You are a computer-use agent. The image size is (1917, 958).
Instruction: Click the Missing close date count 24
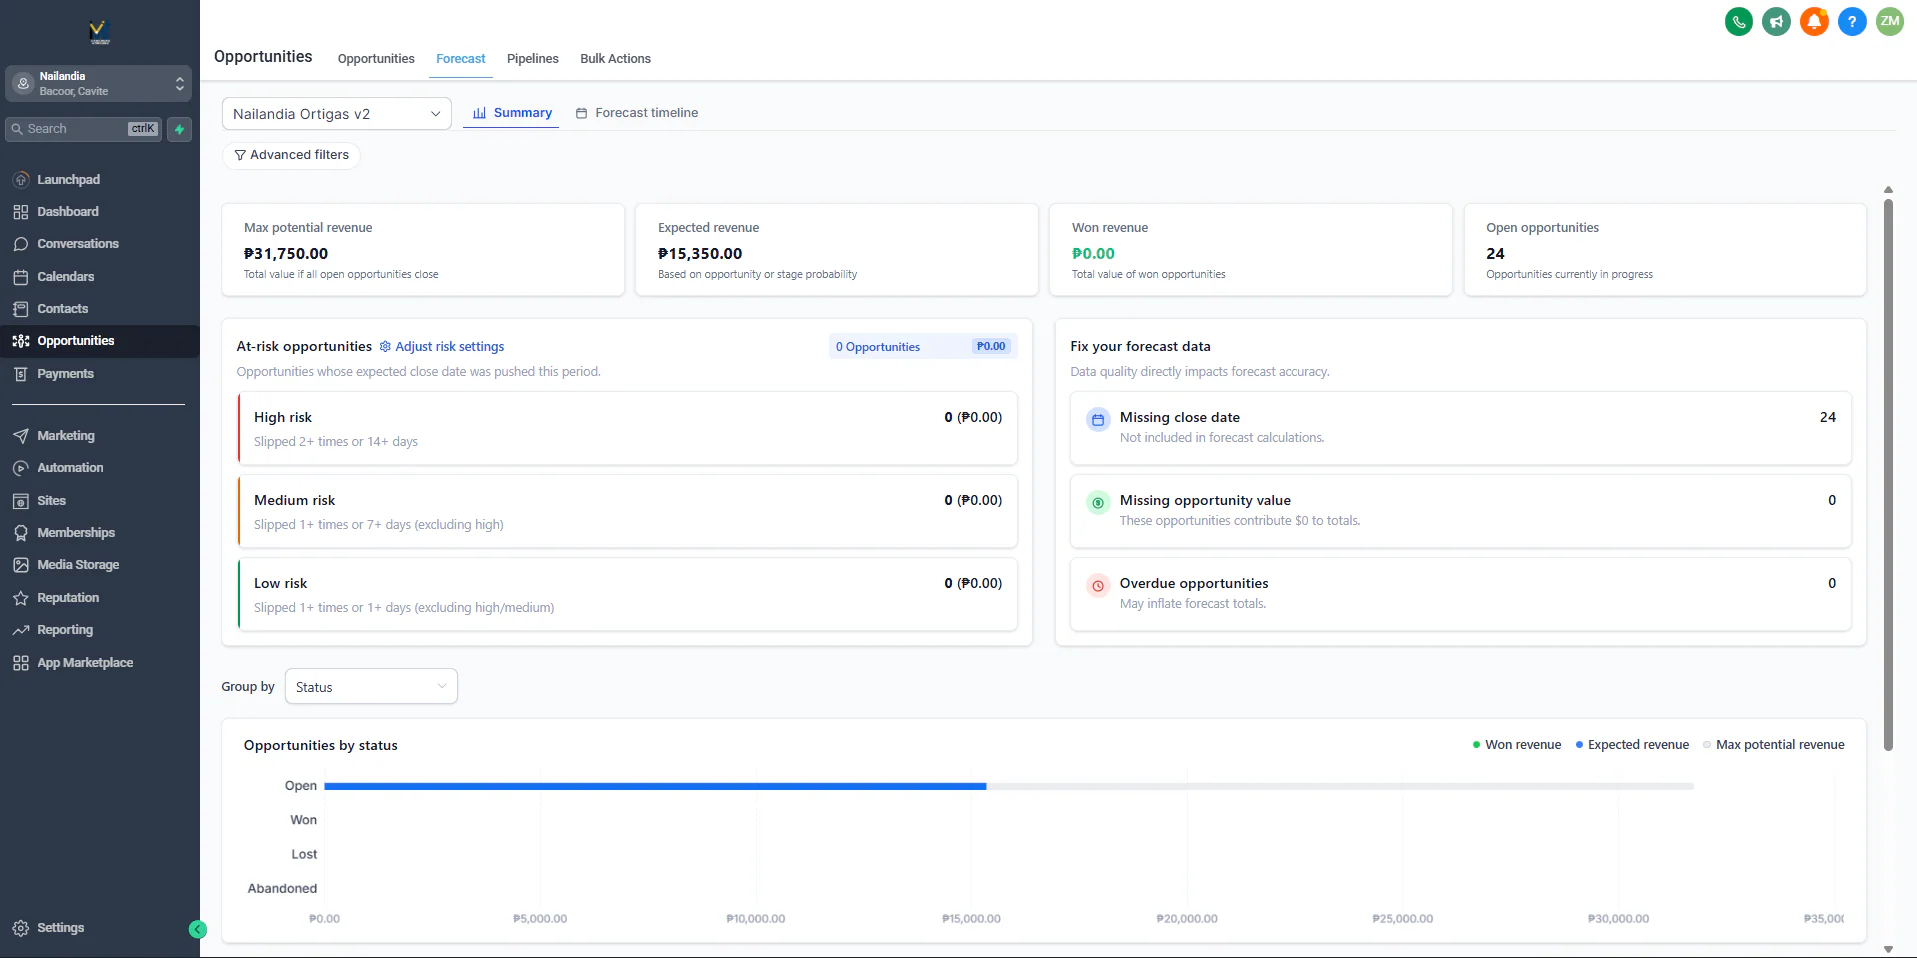[1828, 417]
